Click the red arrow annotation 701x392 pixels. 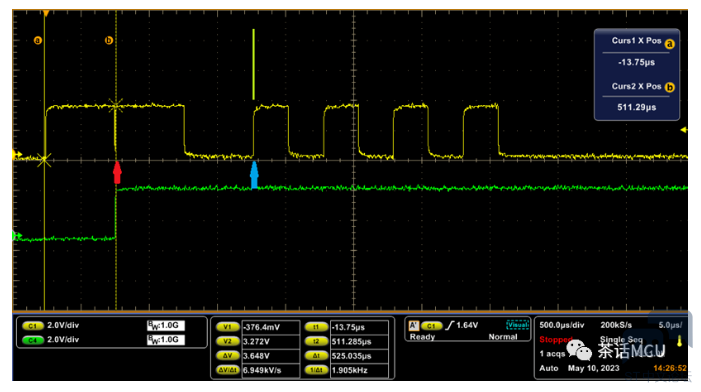(117, 173)
